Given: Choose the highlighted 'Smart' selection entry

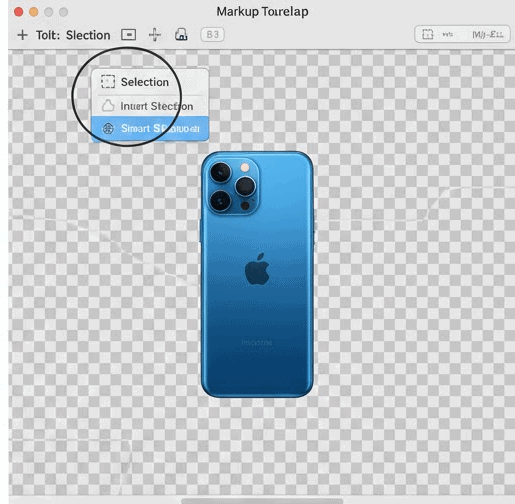Looking at the screenshot, I should (x=150, y=128).
